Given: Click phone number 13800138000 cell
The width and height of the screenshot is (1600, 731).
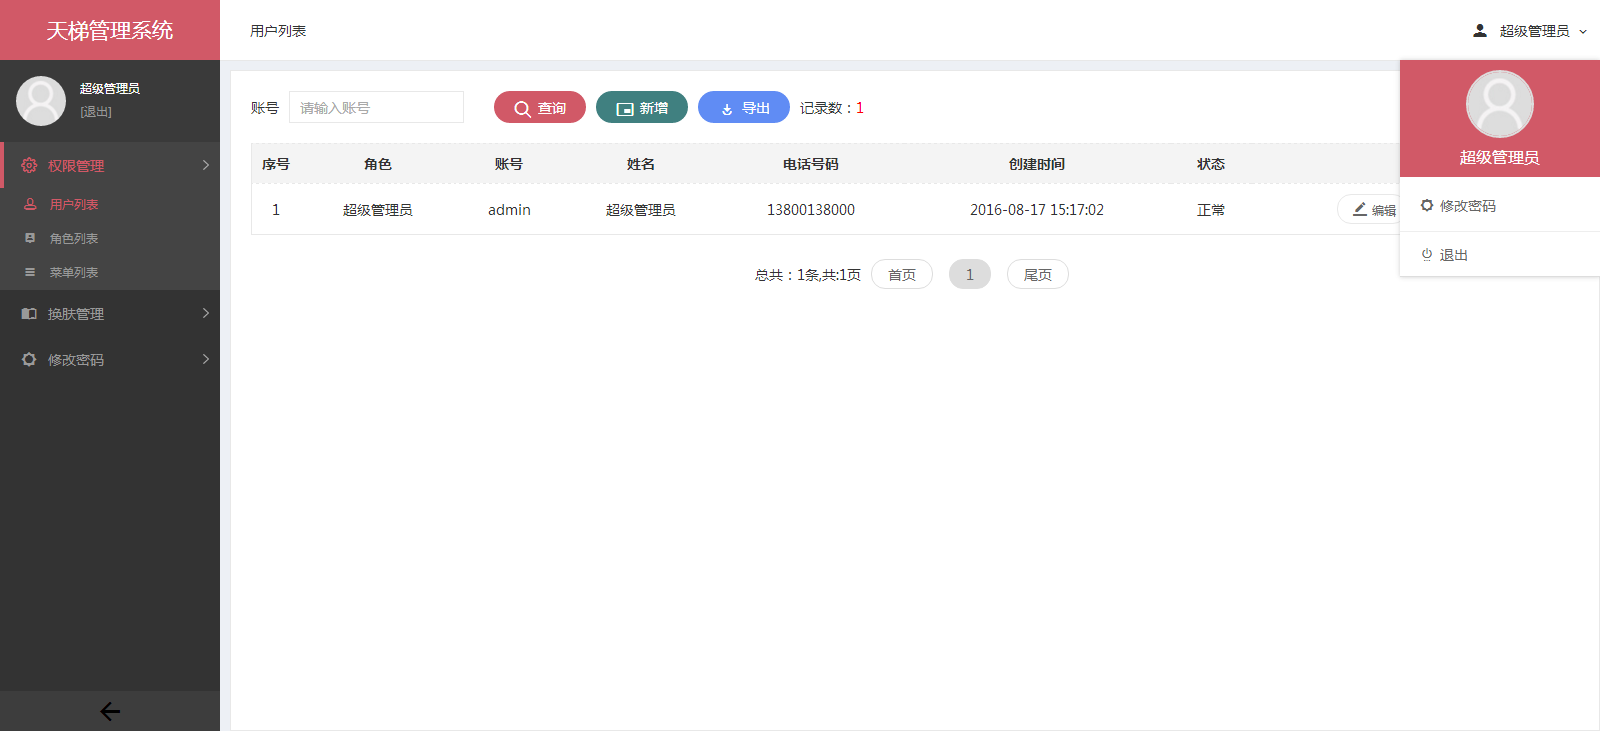Looking at the screenshot, I should point(811,210).
